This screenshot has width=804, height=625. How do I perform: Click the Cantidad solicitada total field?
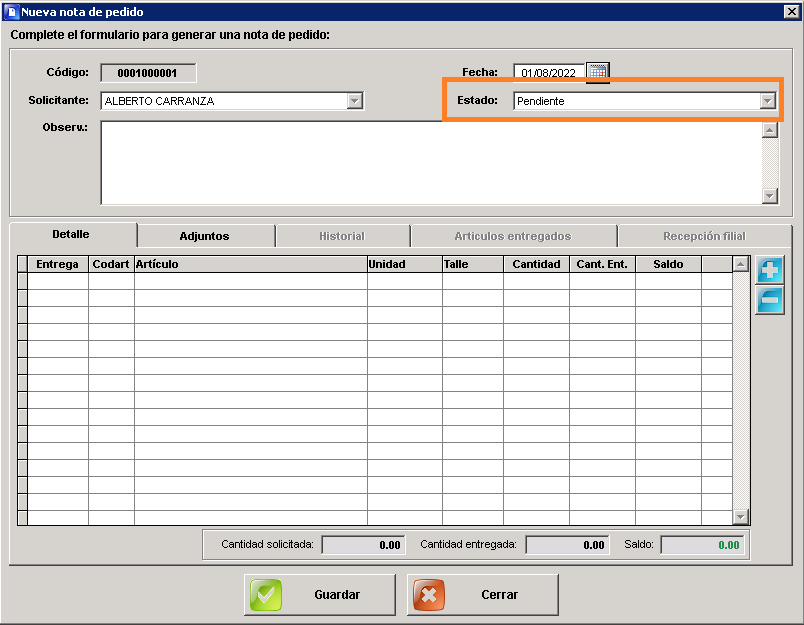coord(364,545)
